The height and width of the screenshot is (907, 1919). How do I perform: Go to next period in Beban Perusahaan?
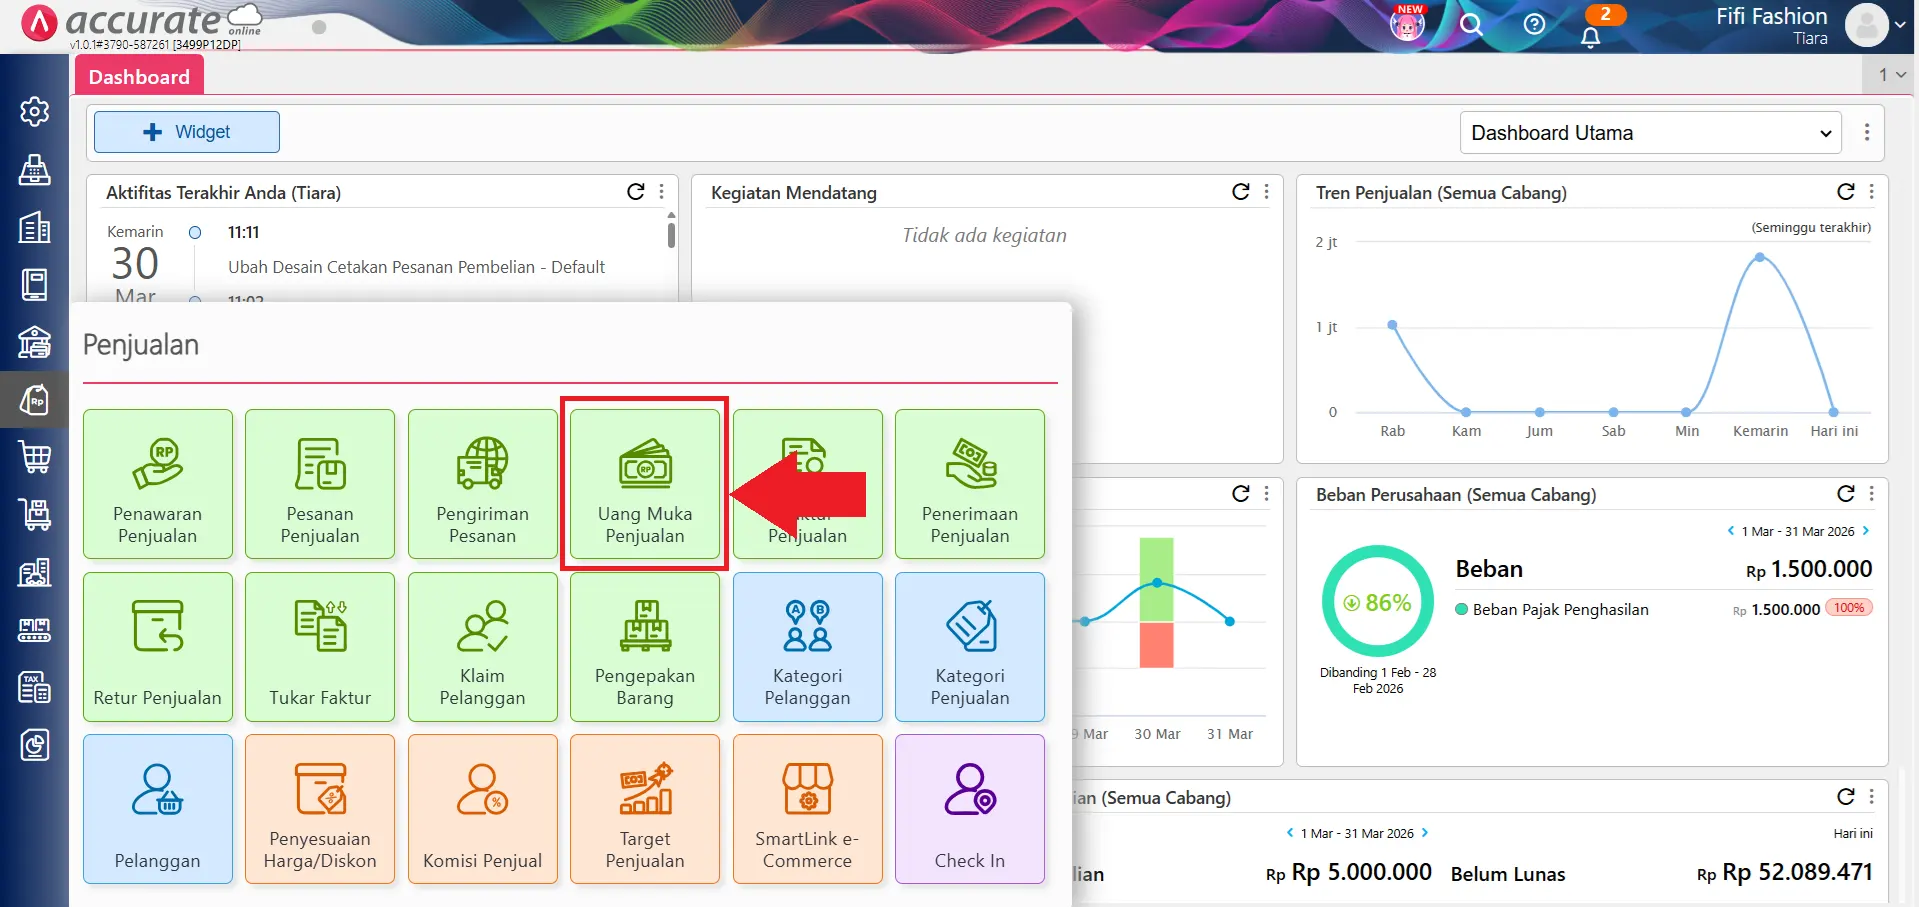point(1866,531)
